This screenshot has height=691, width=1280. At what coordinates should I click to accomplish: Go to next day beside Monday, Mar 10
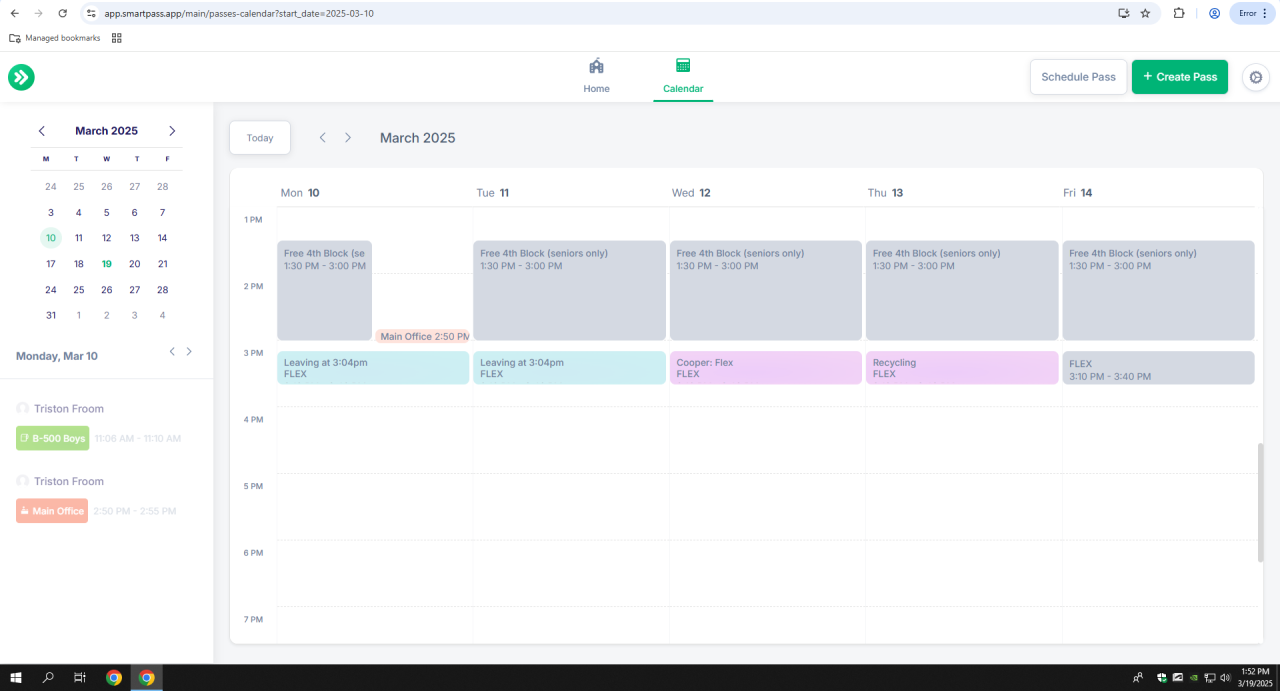[189, 352]
